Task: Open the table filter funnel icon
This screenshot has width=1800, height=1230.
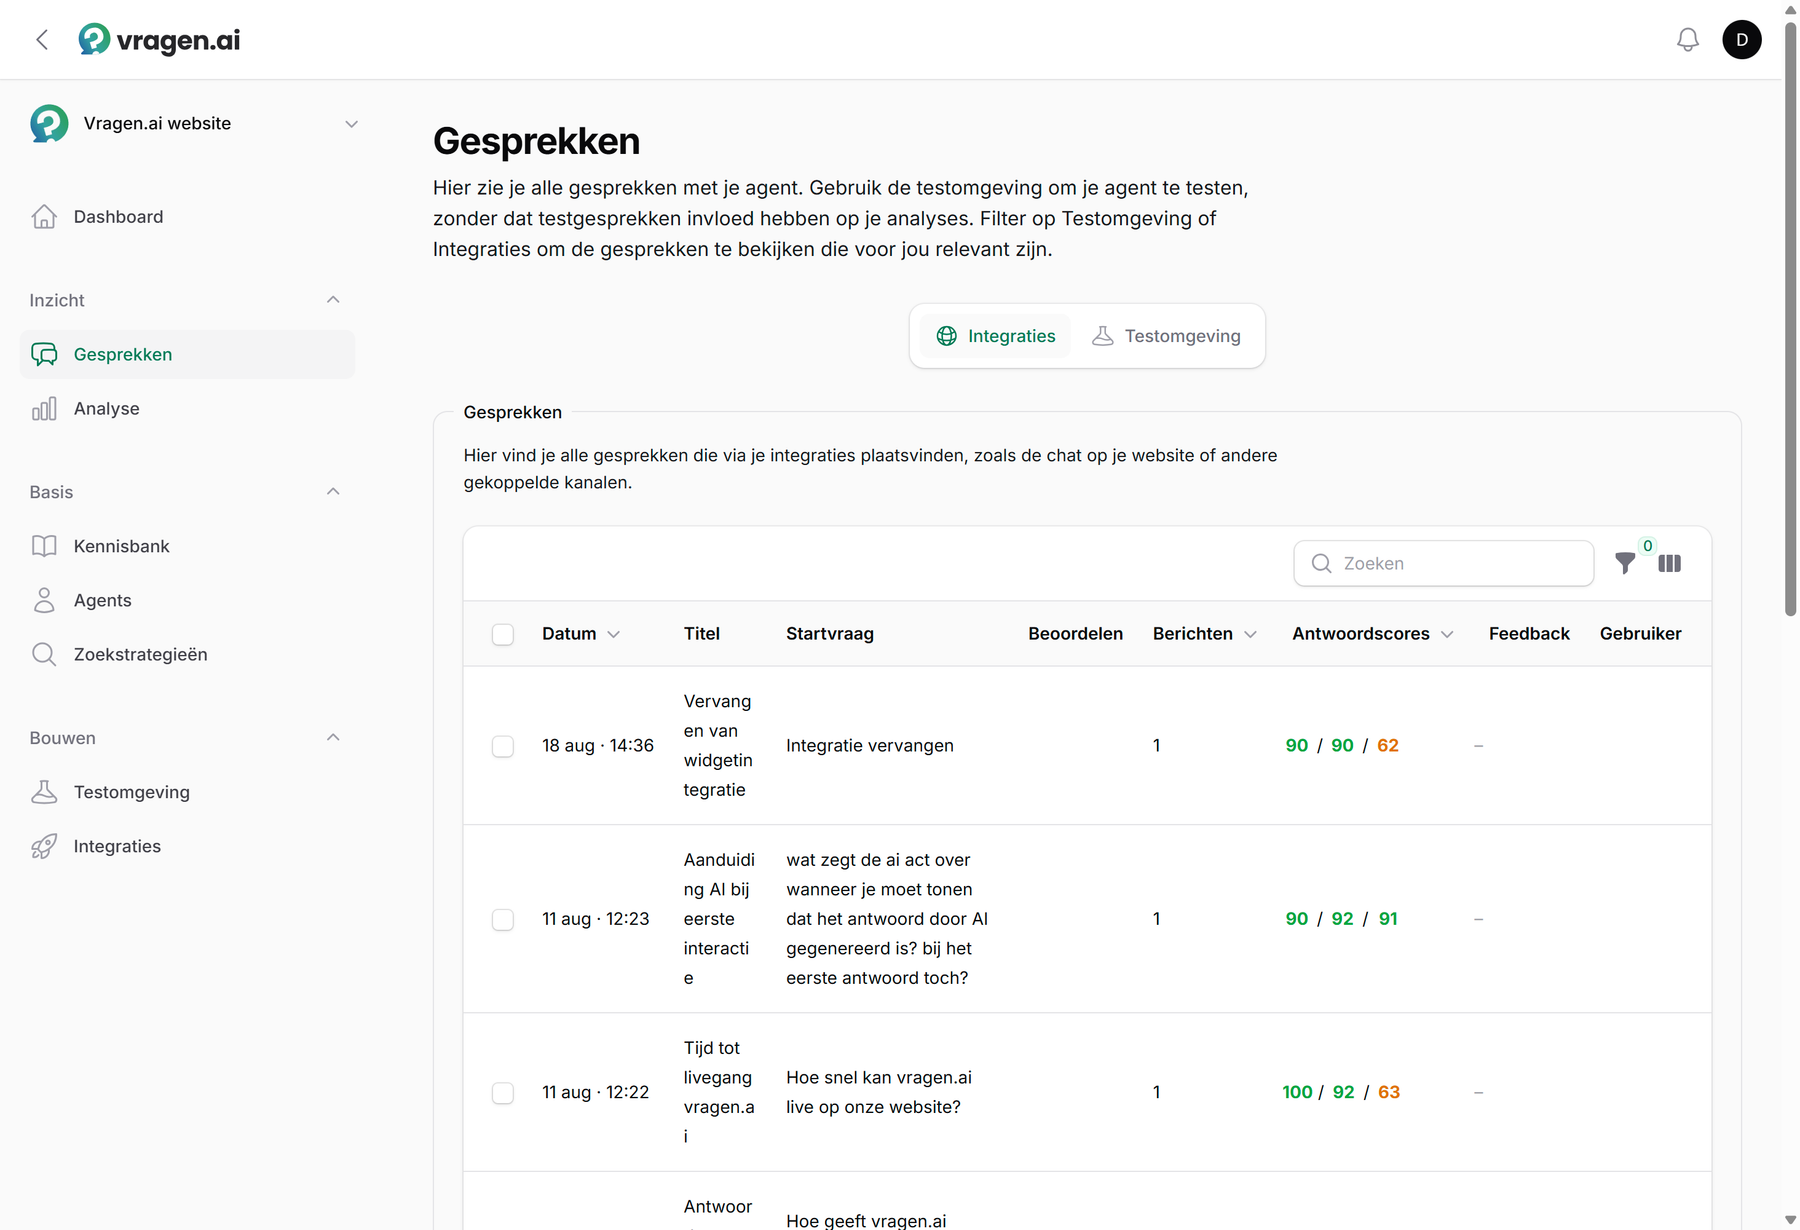Action: [x=1626, y=564]
